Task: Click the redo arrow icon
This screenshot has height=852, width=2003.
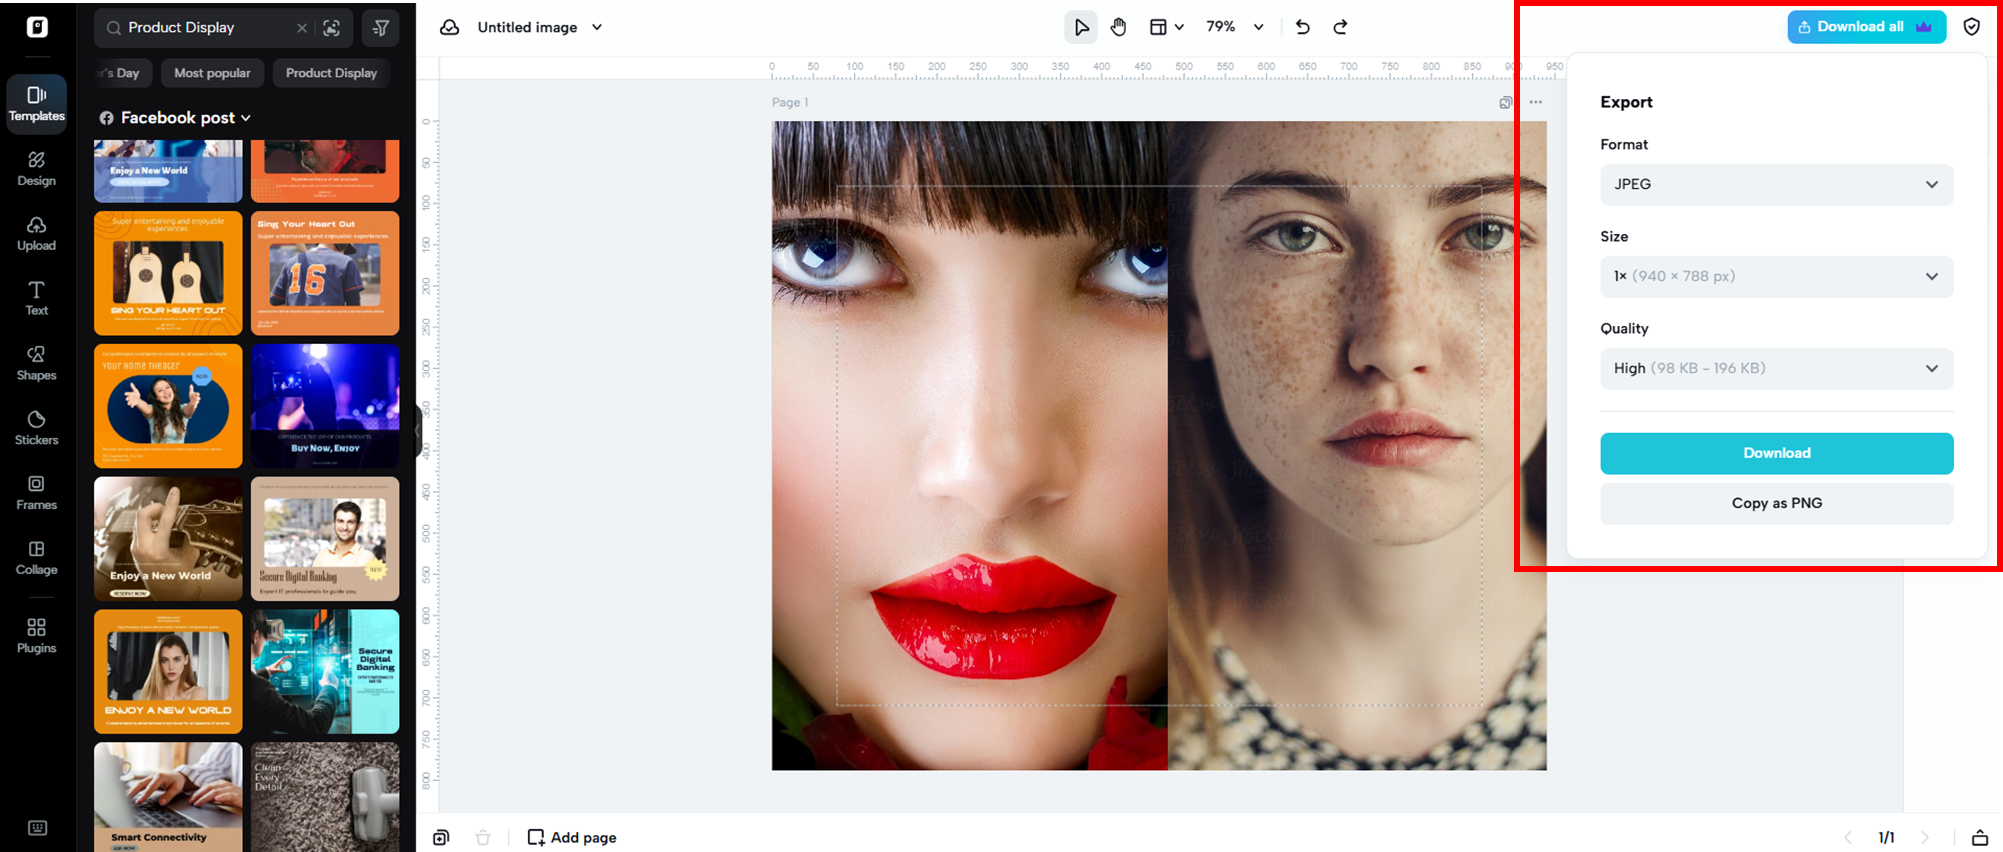Action: (x=1340, y=28)
